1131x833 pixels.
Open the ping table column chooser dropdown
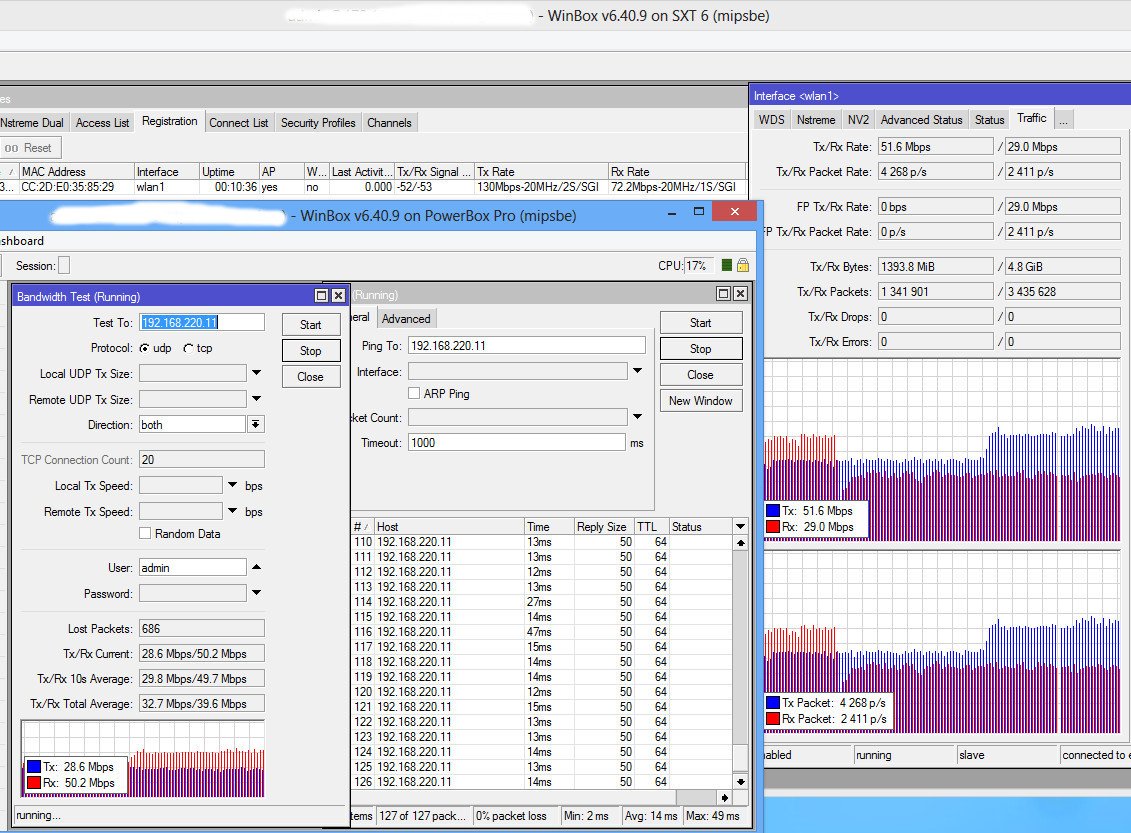[740, 526]
